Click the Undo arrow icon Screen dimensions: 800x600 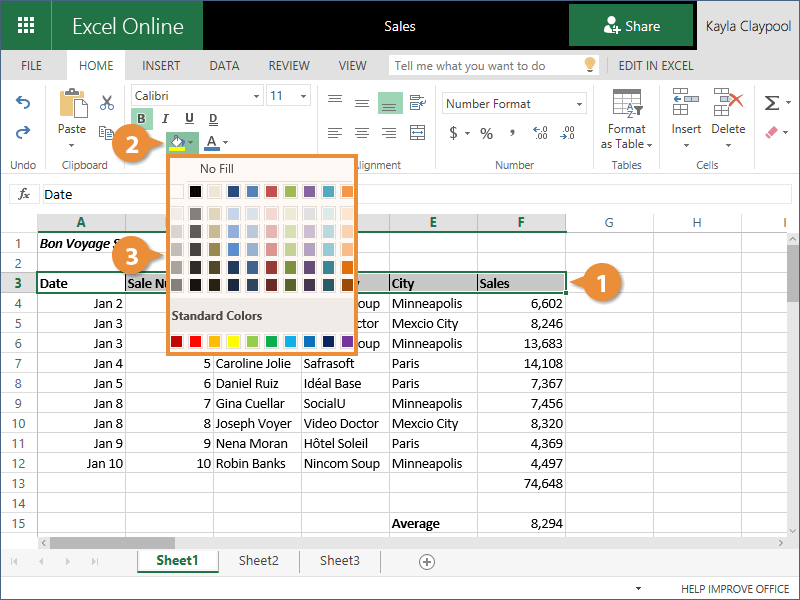coord(23,103)
